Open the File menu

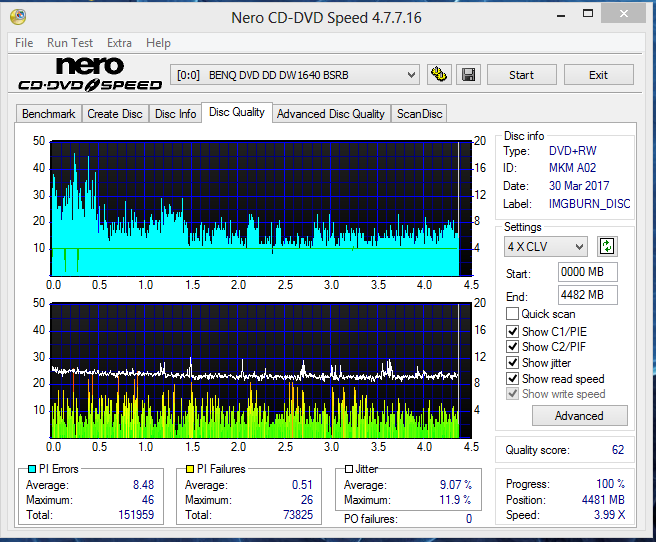(24, 43)
